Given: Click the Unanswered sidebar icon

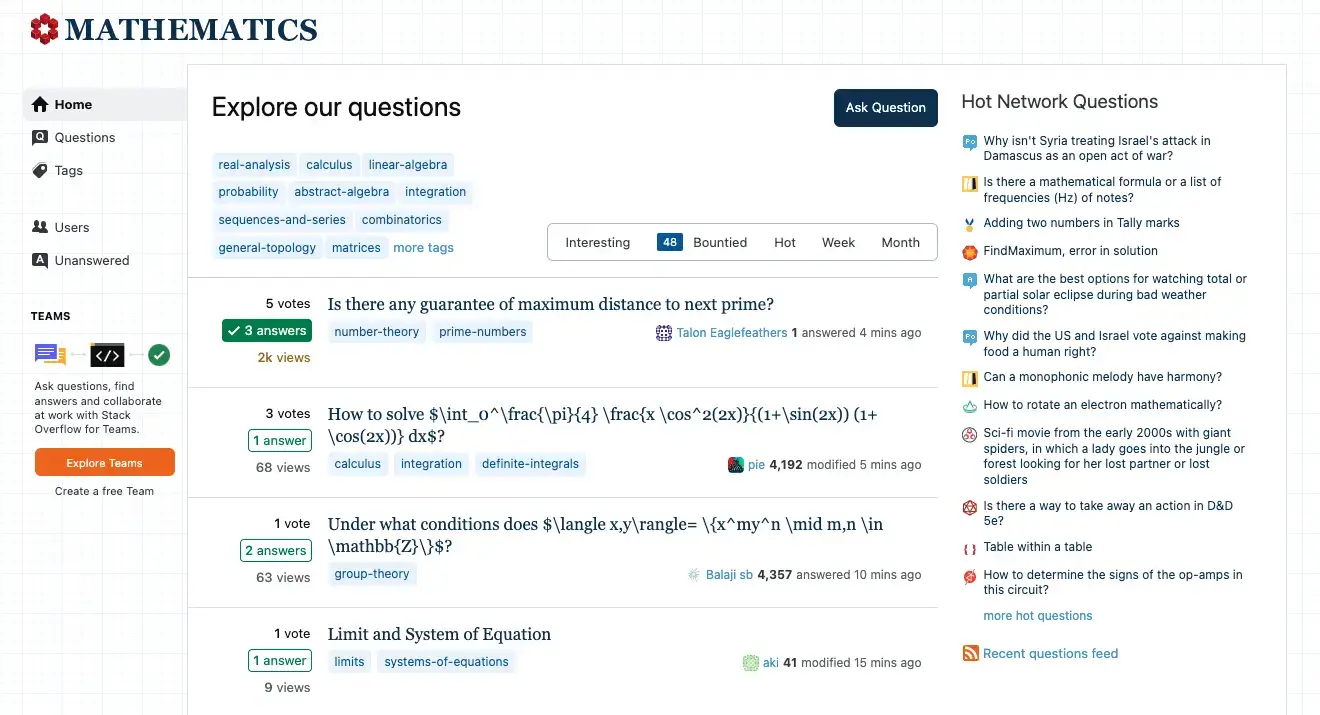Looking at the screenshot, I should point(40,260).
